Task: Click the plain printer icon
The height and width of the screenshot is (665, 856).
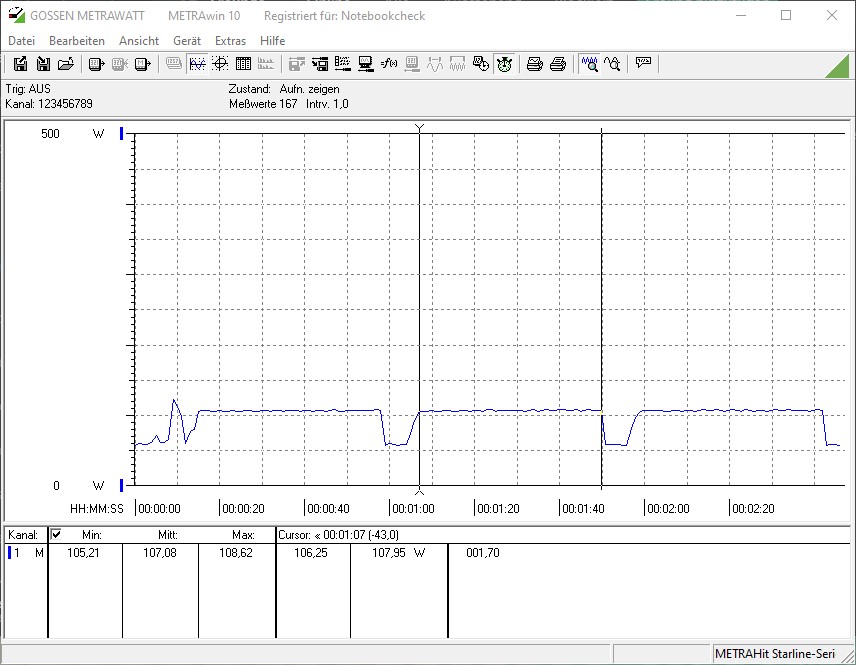Action: click(x=557, y=64)
